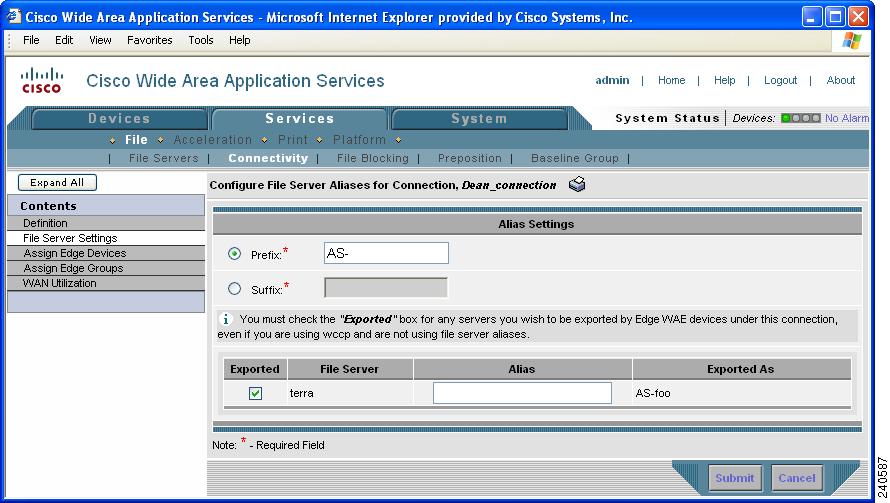Select the Suffix radio button
The image size is (890, 503).
[234, 288]
